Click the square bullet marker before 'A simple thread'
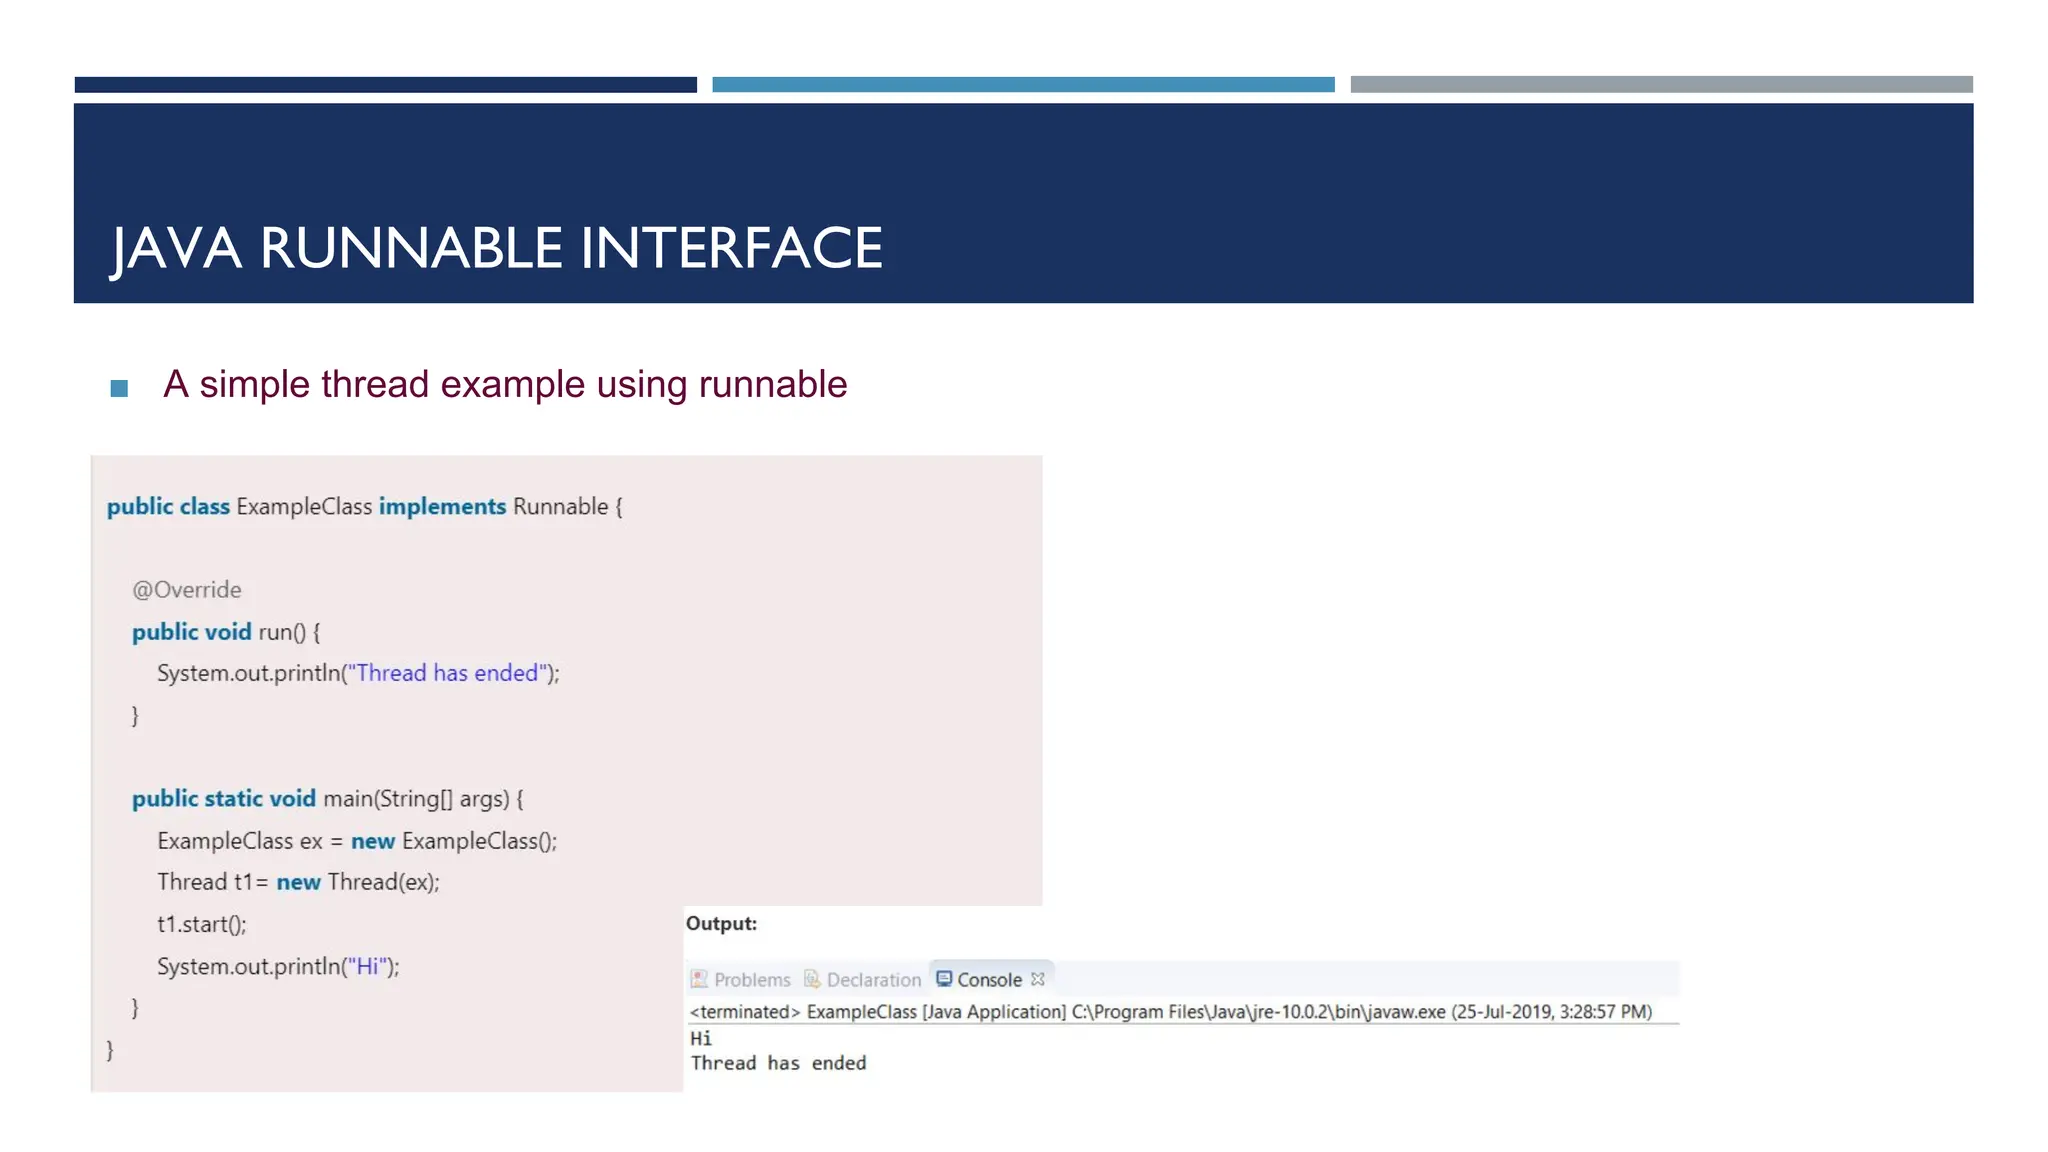The height and width of the screenshot is (1152, 2048). click(x=119, y=388)
